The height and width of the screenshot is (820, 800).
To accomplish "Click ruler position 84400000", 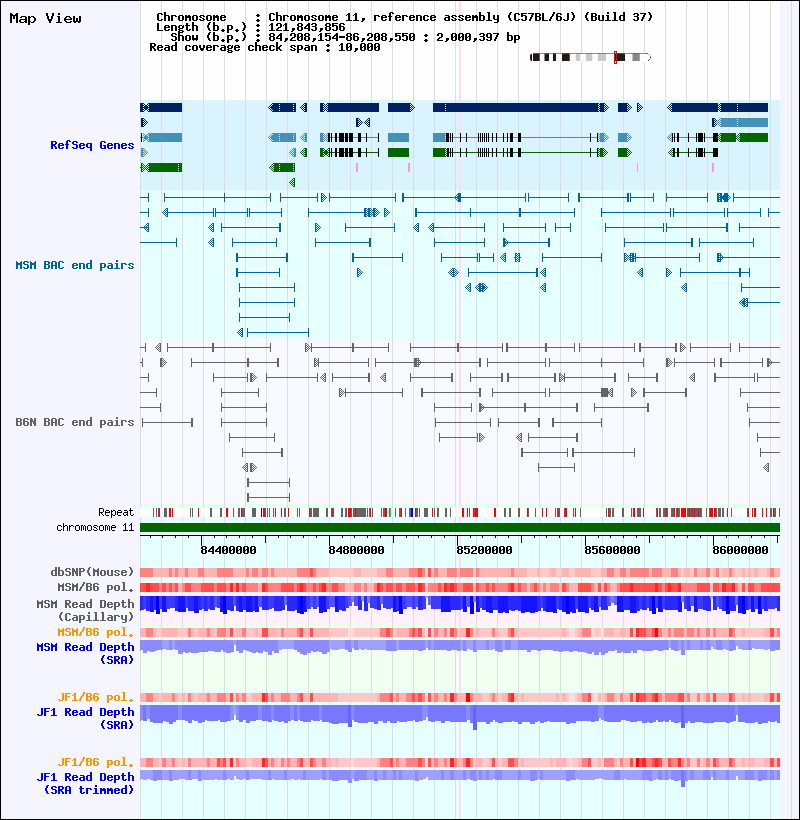I will click(228, 550).
